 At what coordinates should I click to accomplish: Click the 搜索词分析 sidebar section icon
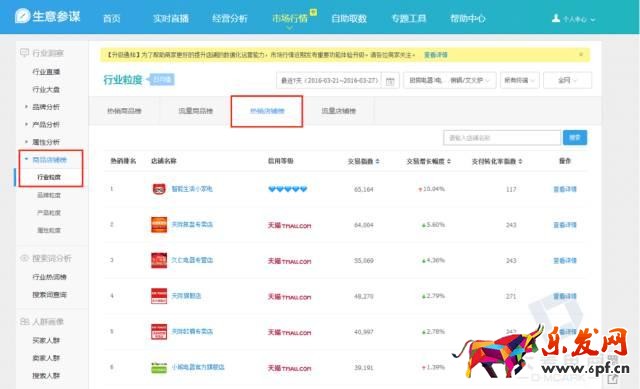coord(24,258)
